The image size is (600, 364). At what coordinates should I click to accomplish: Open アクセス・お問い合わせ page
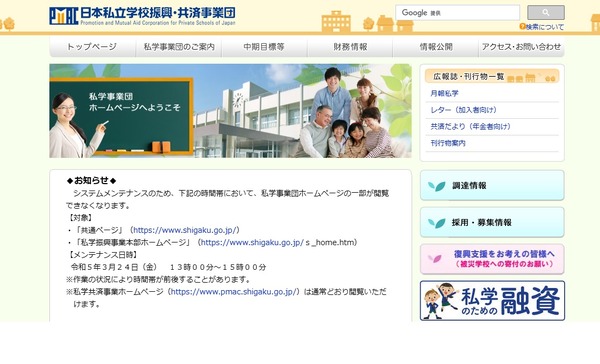[x=522, y=47]
